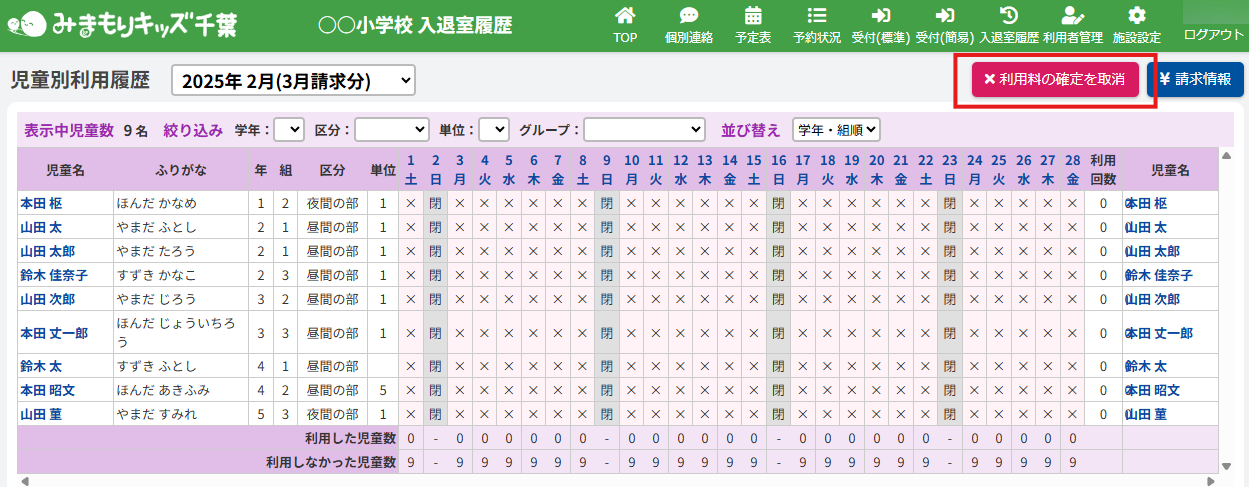This screenshot has width=1249, height=487.
Task: Click the TOP home icon
Action: click(625, 17)
